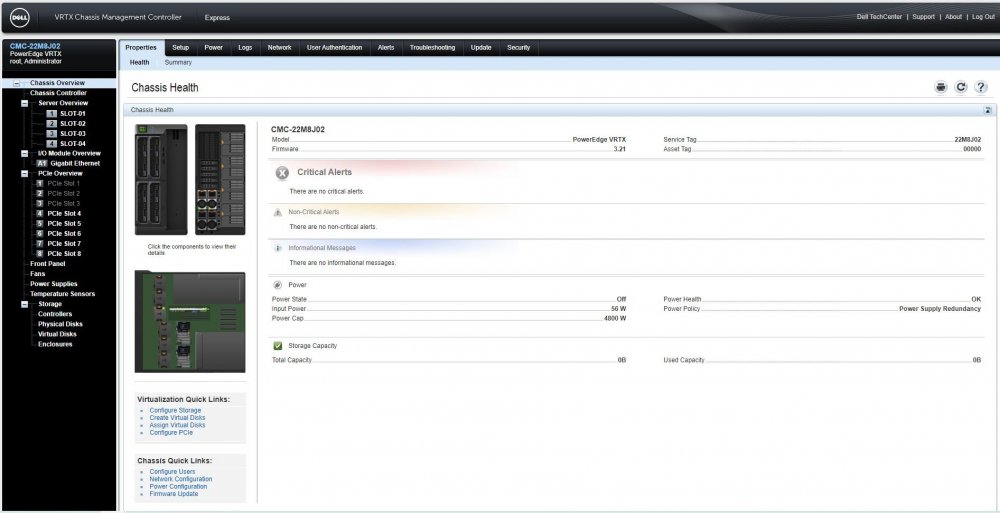
Task: Switch to the Network tab
Action: [279, 48]
